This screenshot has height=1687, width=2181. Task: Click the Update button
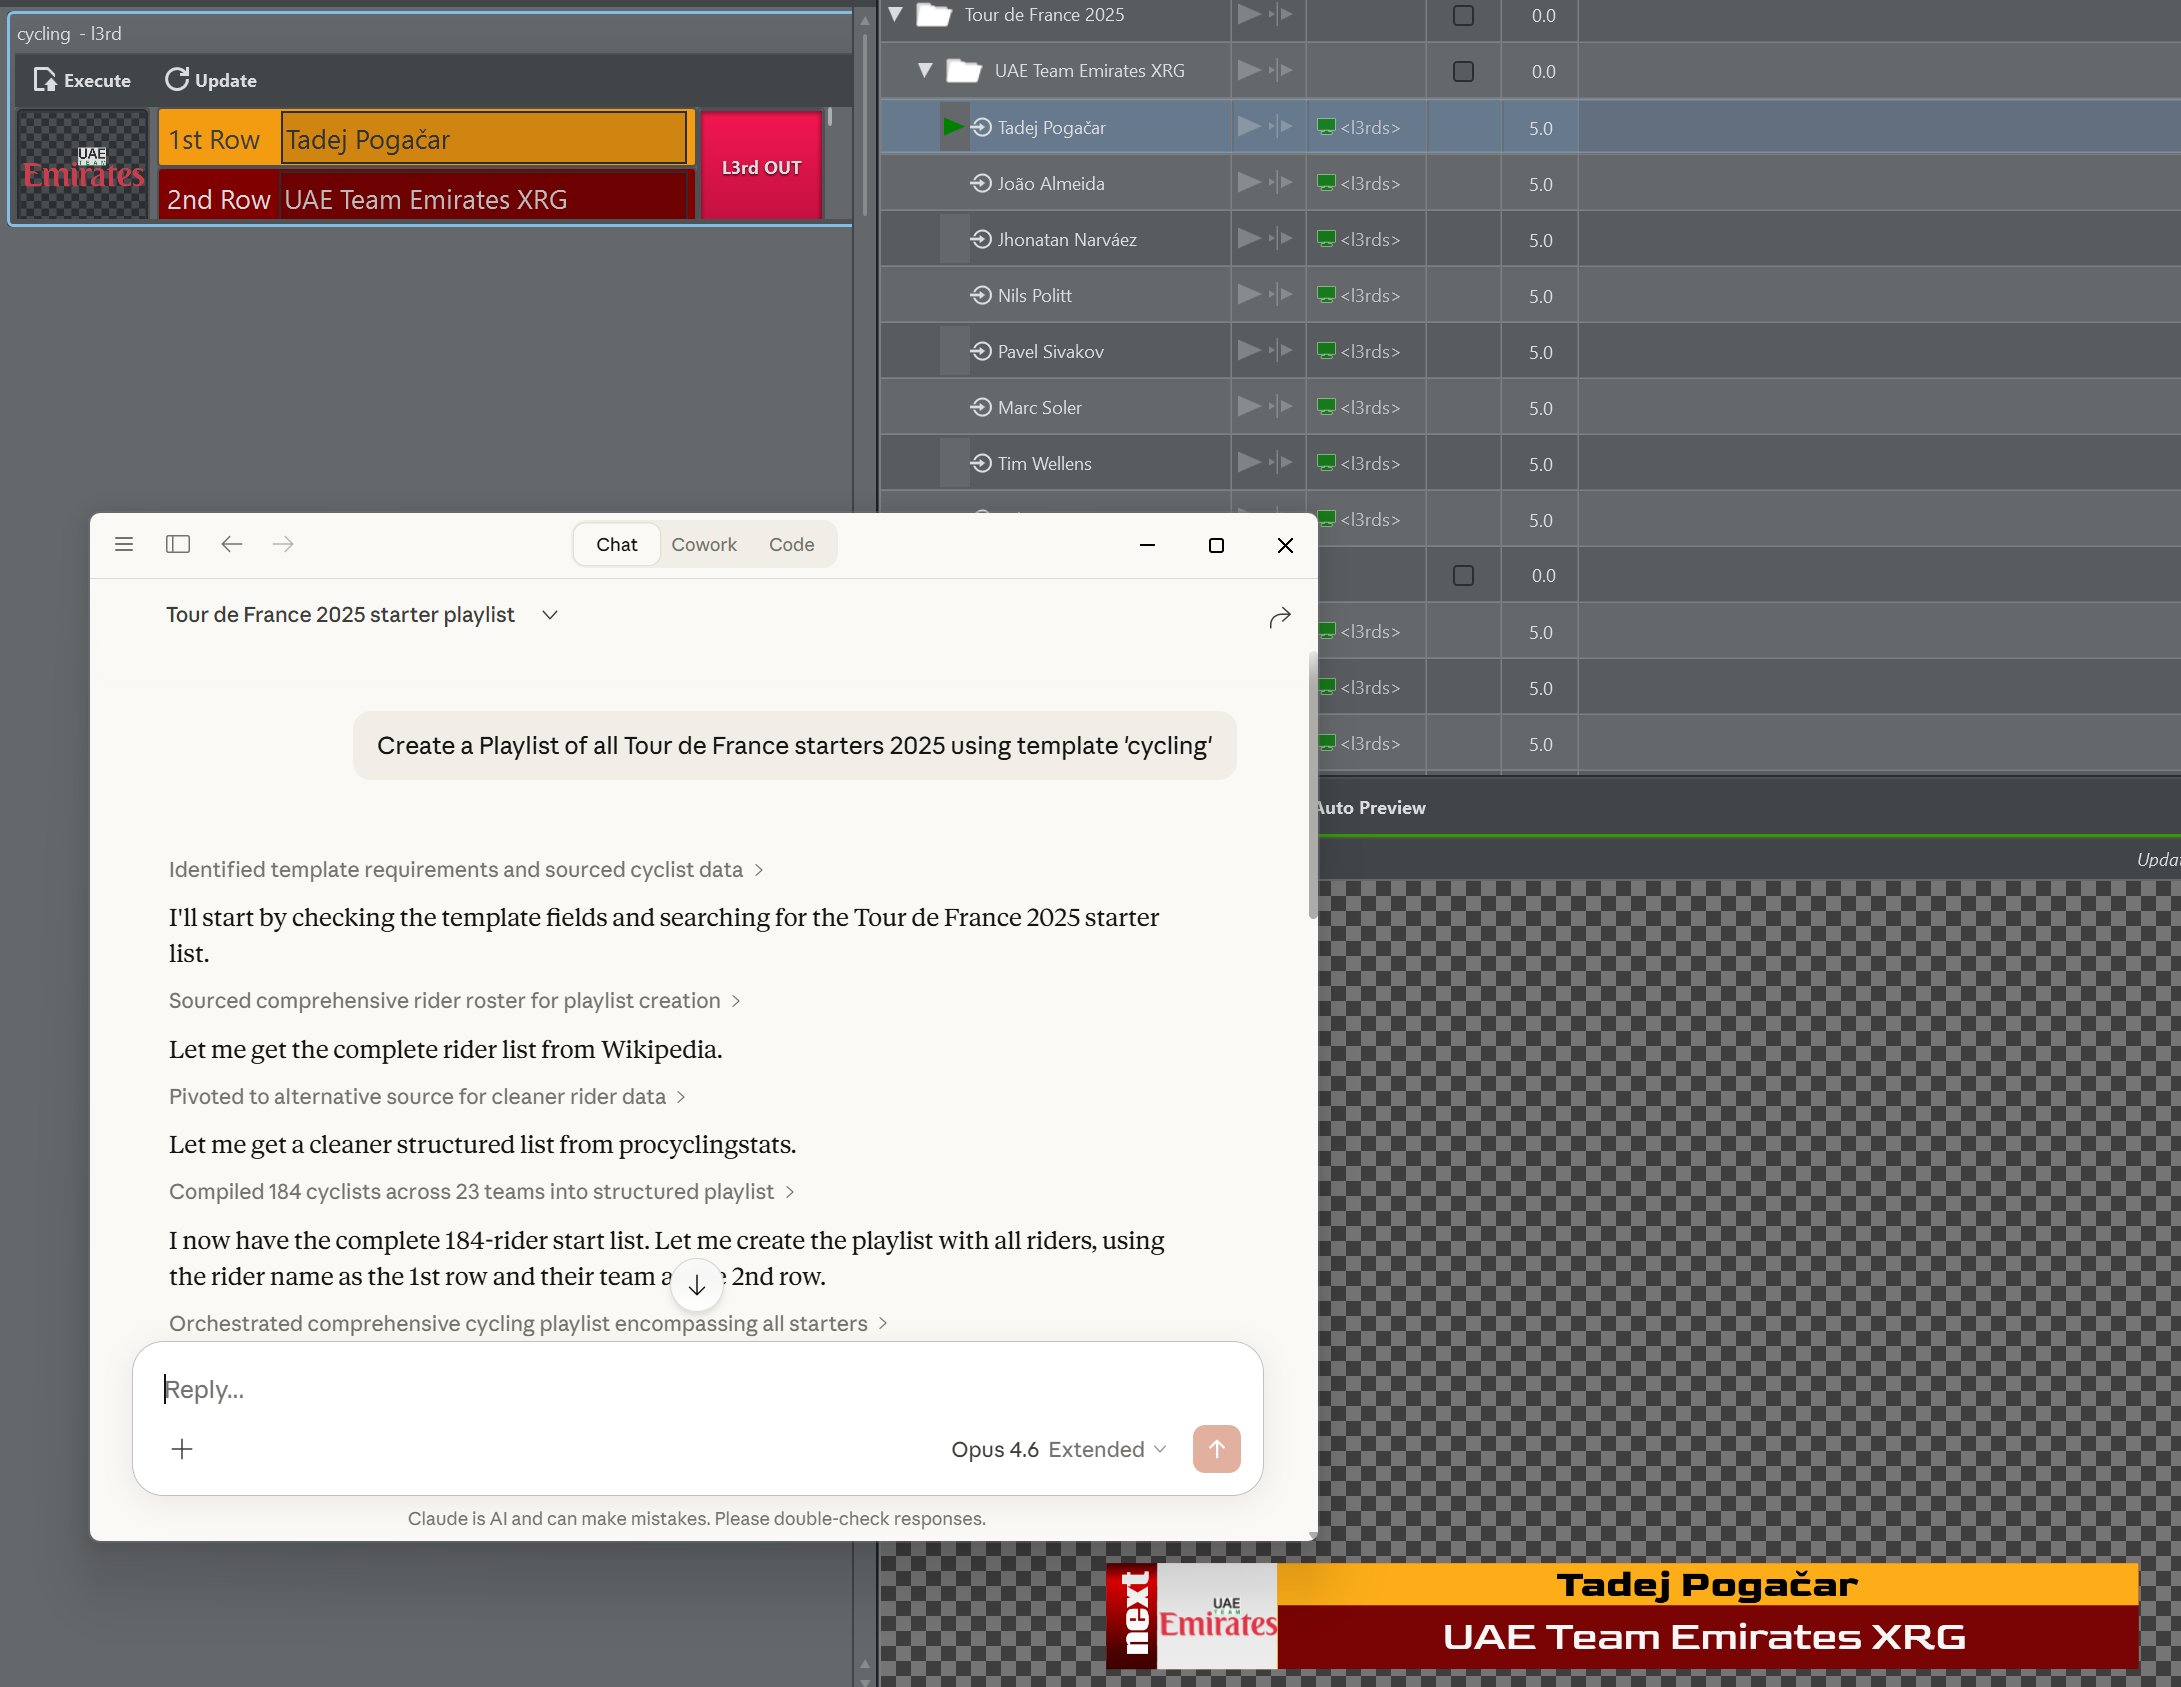(212, 80)
